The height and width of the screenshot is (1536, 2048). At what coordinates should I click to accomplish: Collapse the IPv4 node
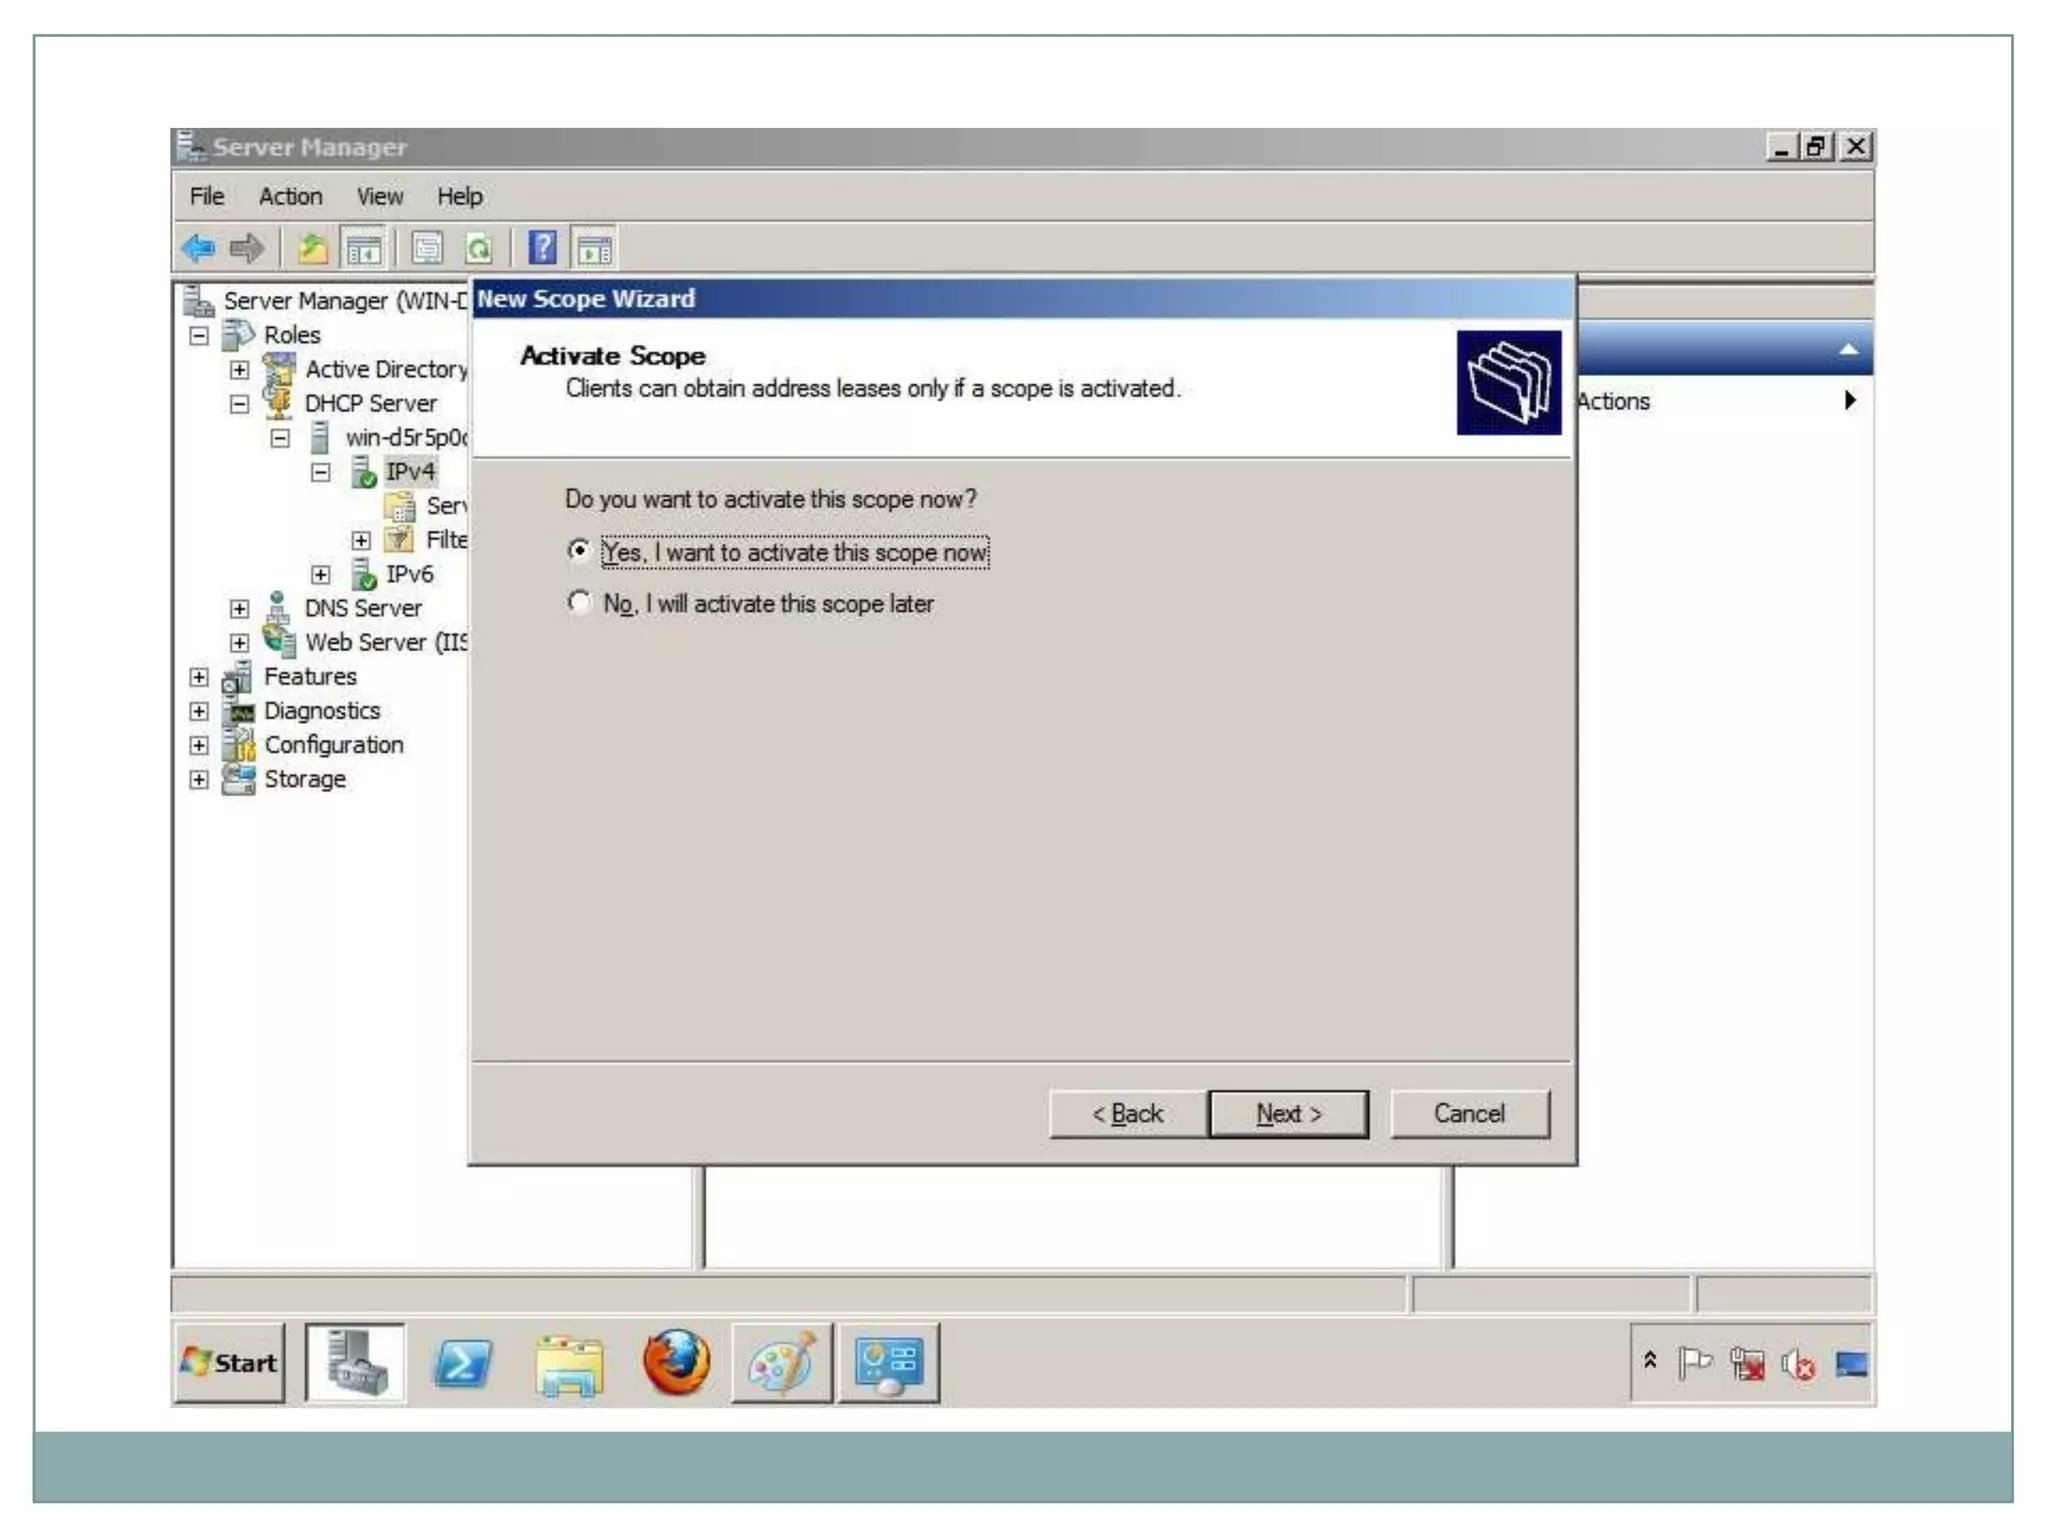coord(320,472)
